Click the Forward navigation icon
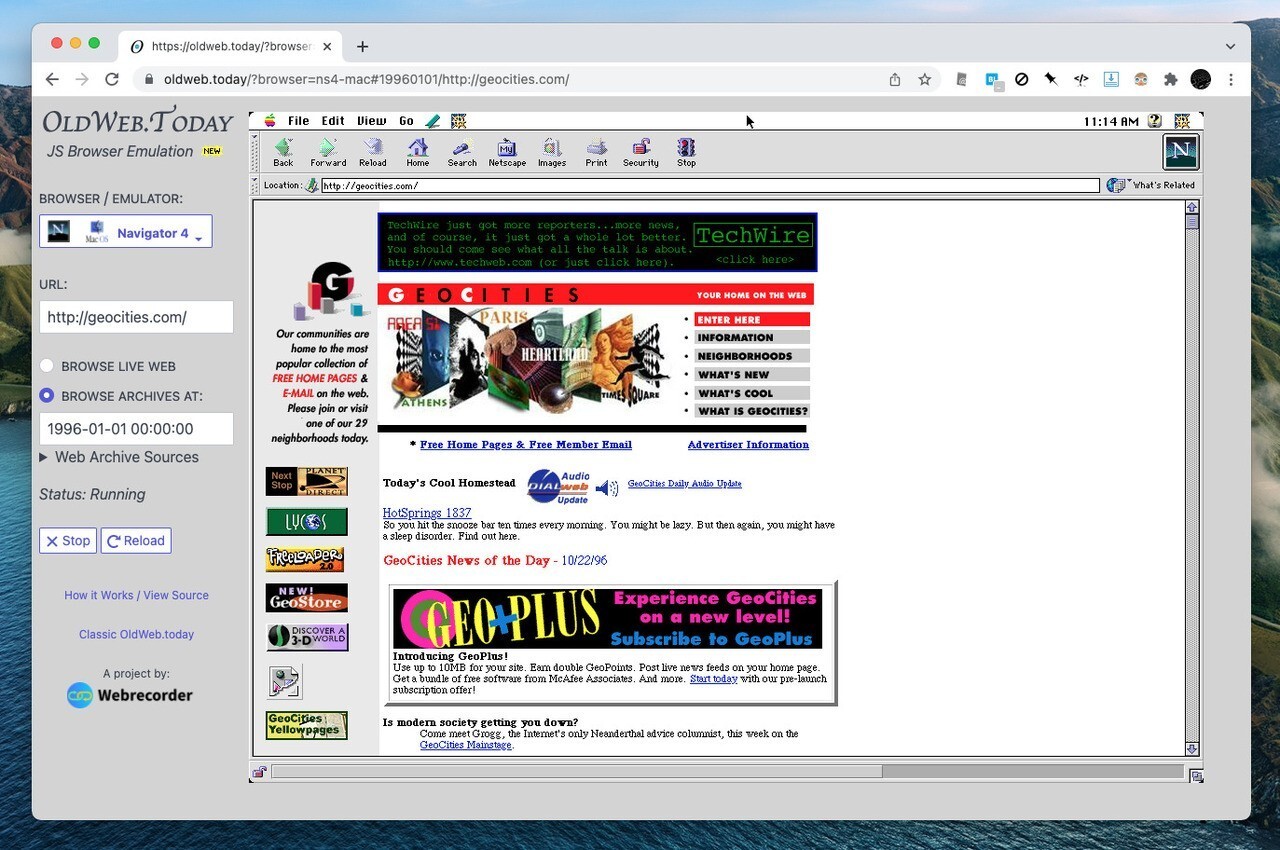This screenshot has width=1280, height=850. [x=328, y=151]
